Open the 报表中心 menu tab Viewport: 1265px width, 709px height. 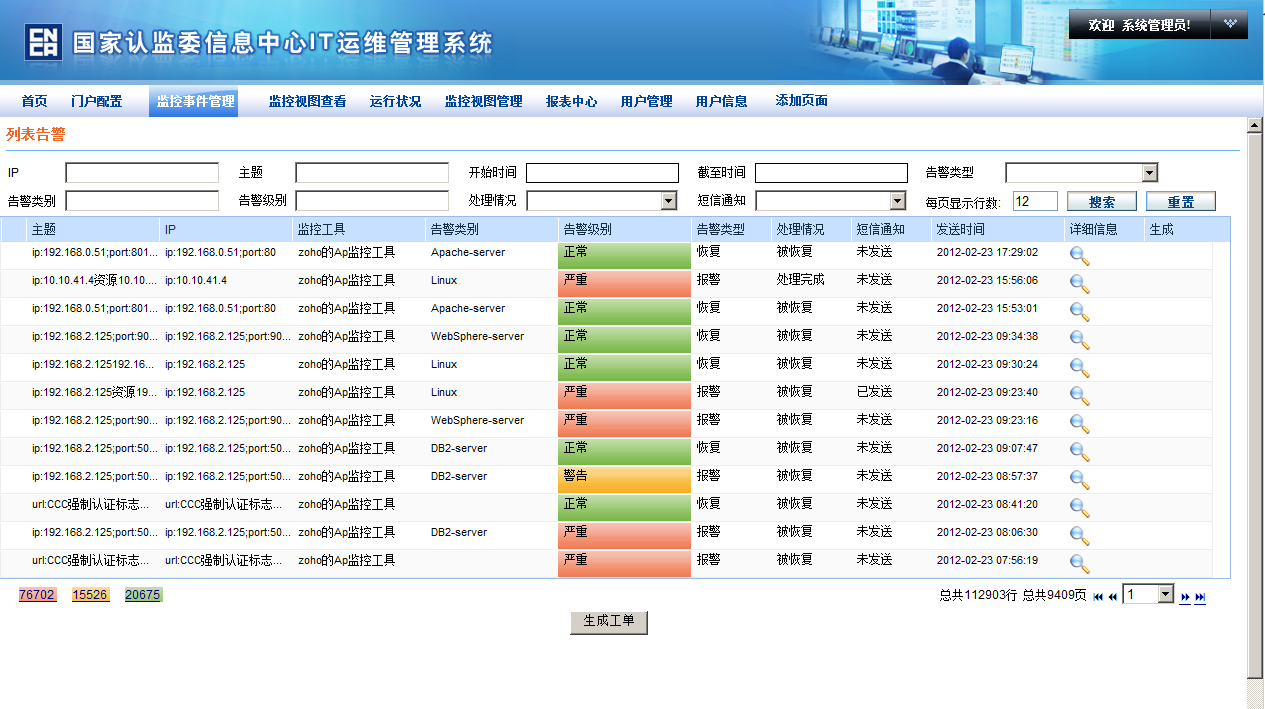(x=571, y=101)
